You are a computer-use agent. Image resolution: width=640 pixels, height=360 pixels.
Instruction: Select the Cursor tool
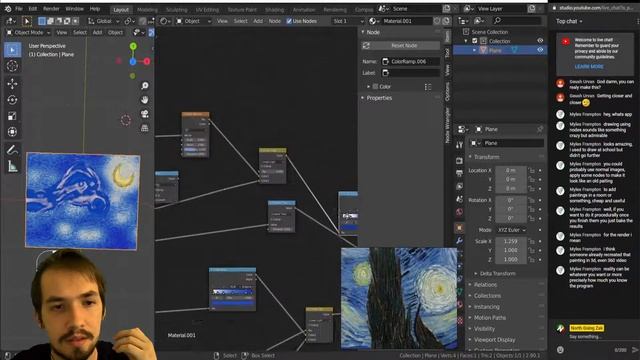click(x=12, y=66)
